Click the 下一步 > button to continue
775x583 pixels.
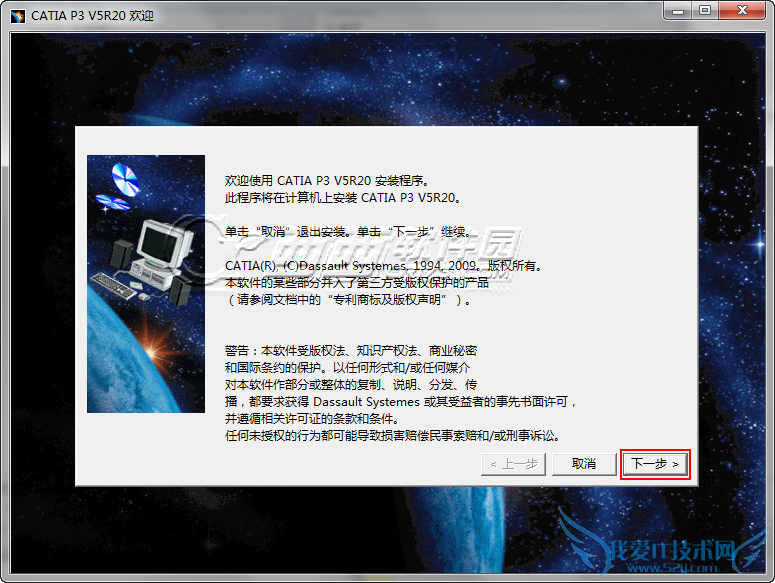(x=655, y=464)
